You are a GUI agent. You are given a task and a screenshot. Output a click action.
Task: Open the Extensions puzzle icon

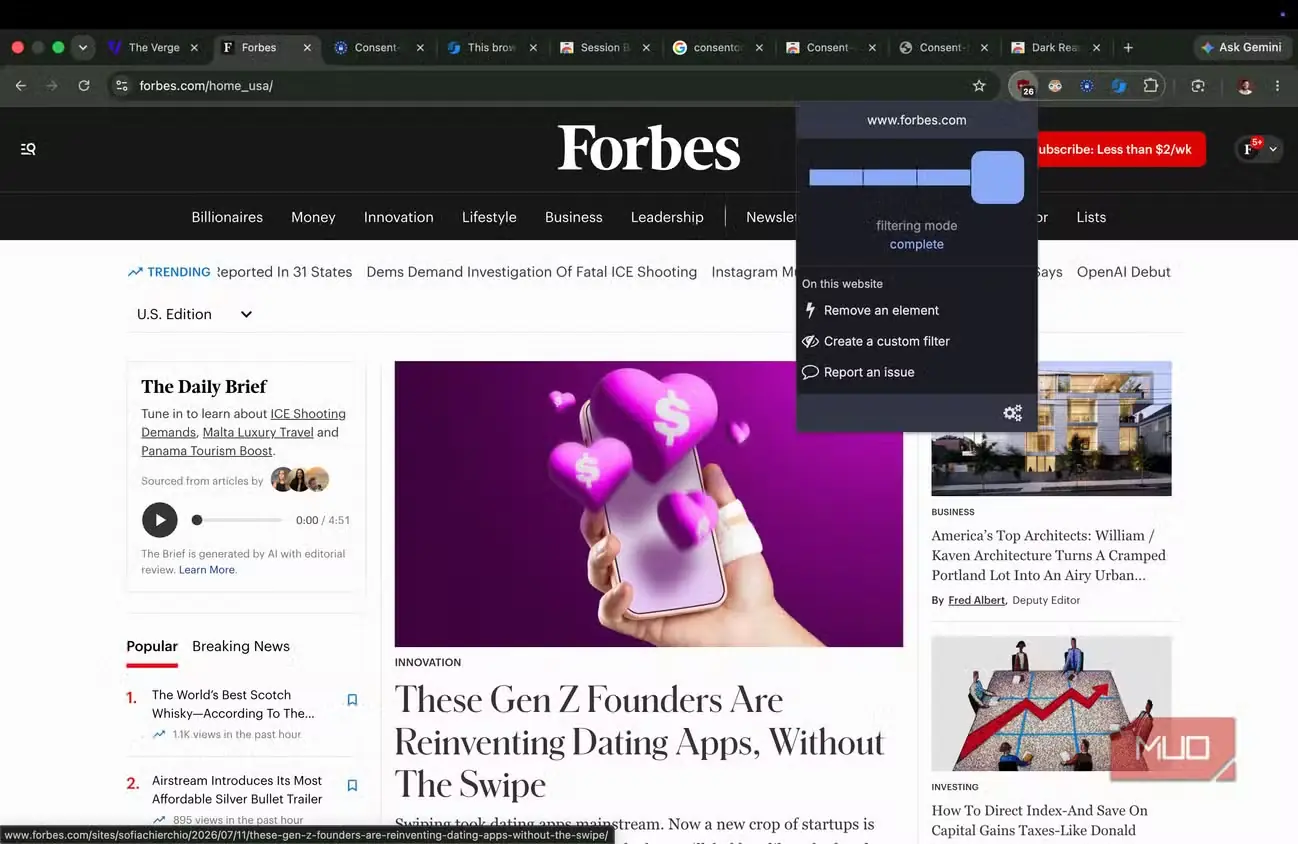(1151, 86)
